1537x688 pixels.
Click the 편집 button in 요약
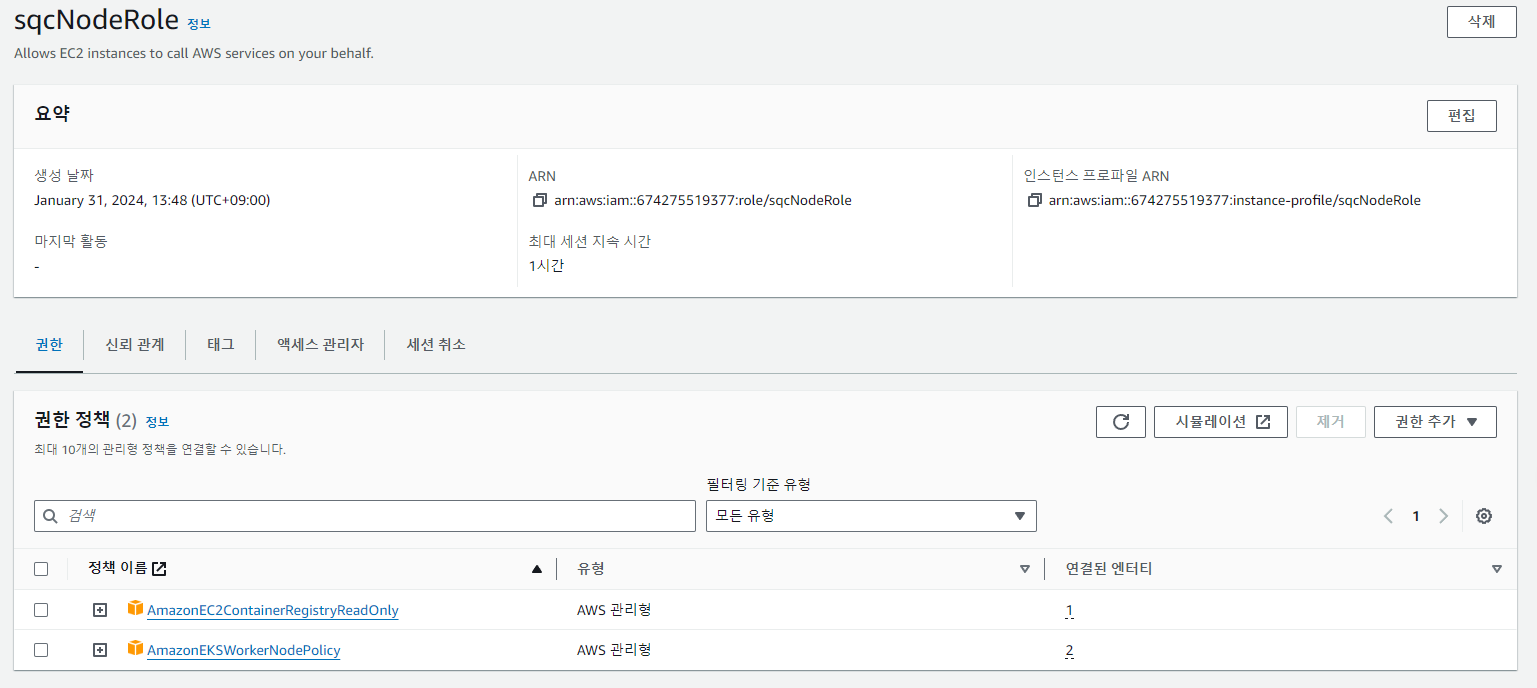pos(1461,116)
